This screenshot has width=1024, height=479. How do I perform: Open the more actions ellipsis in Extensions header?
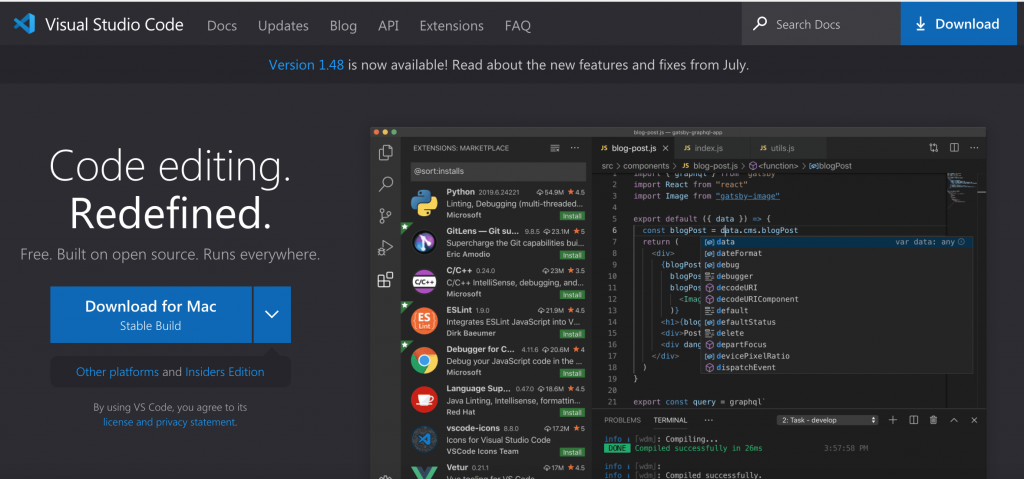tap(575, 148)
